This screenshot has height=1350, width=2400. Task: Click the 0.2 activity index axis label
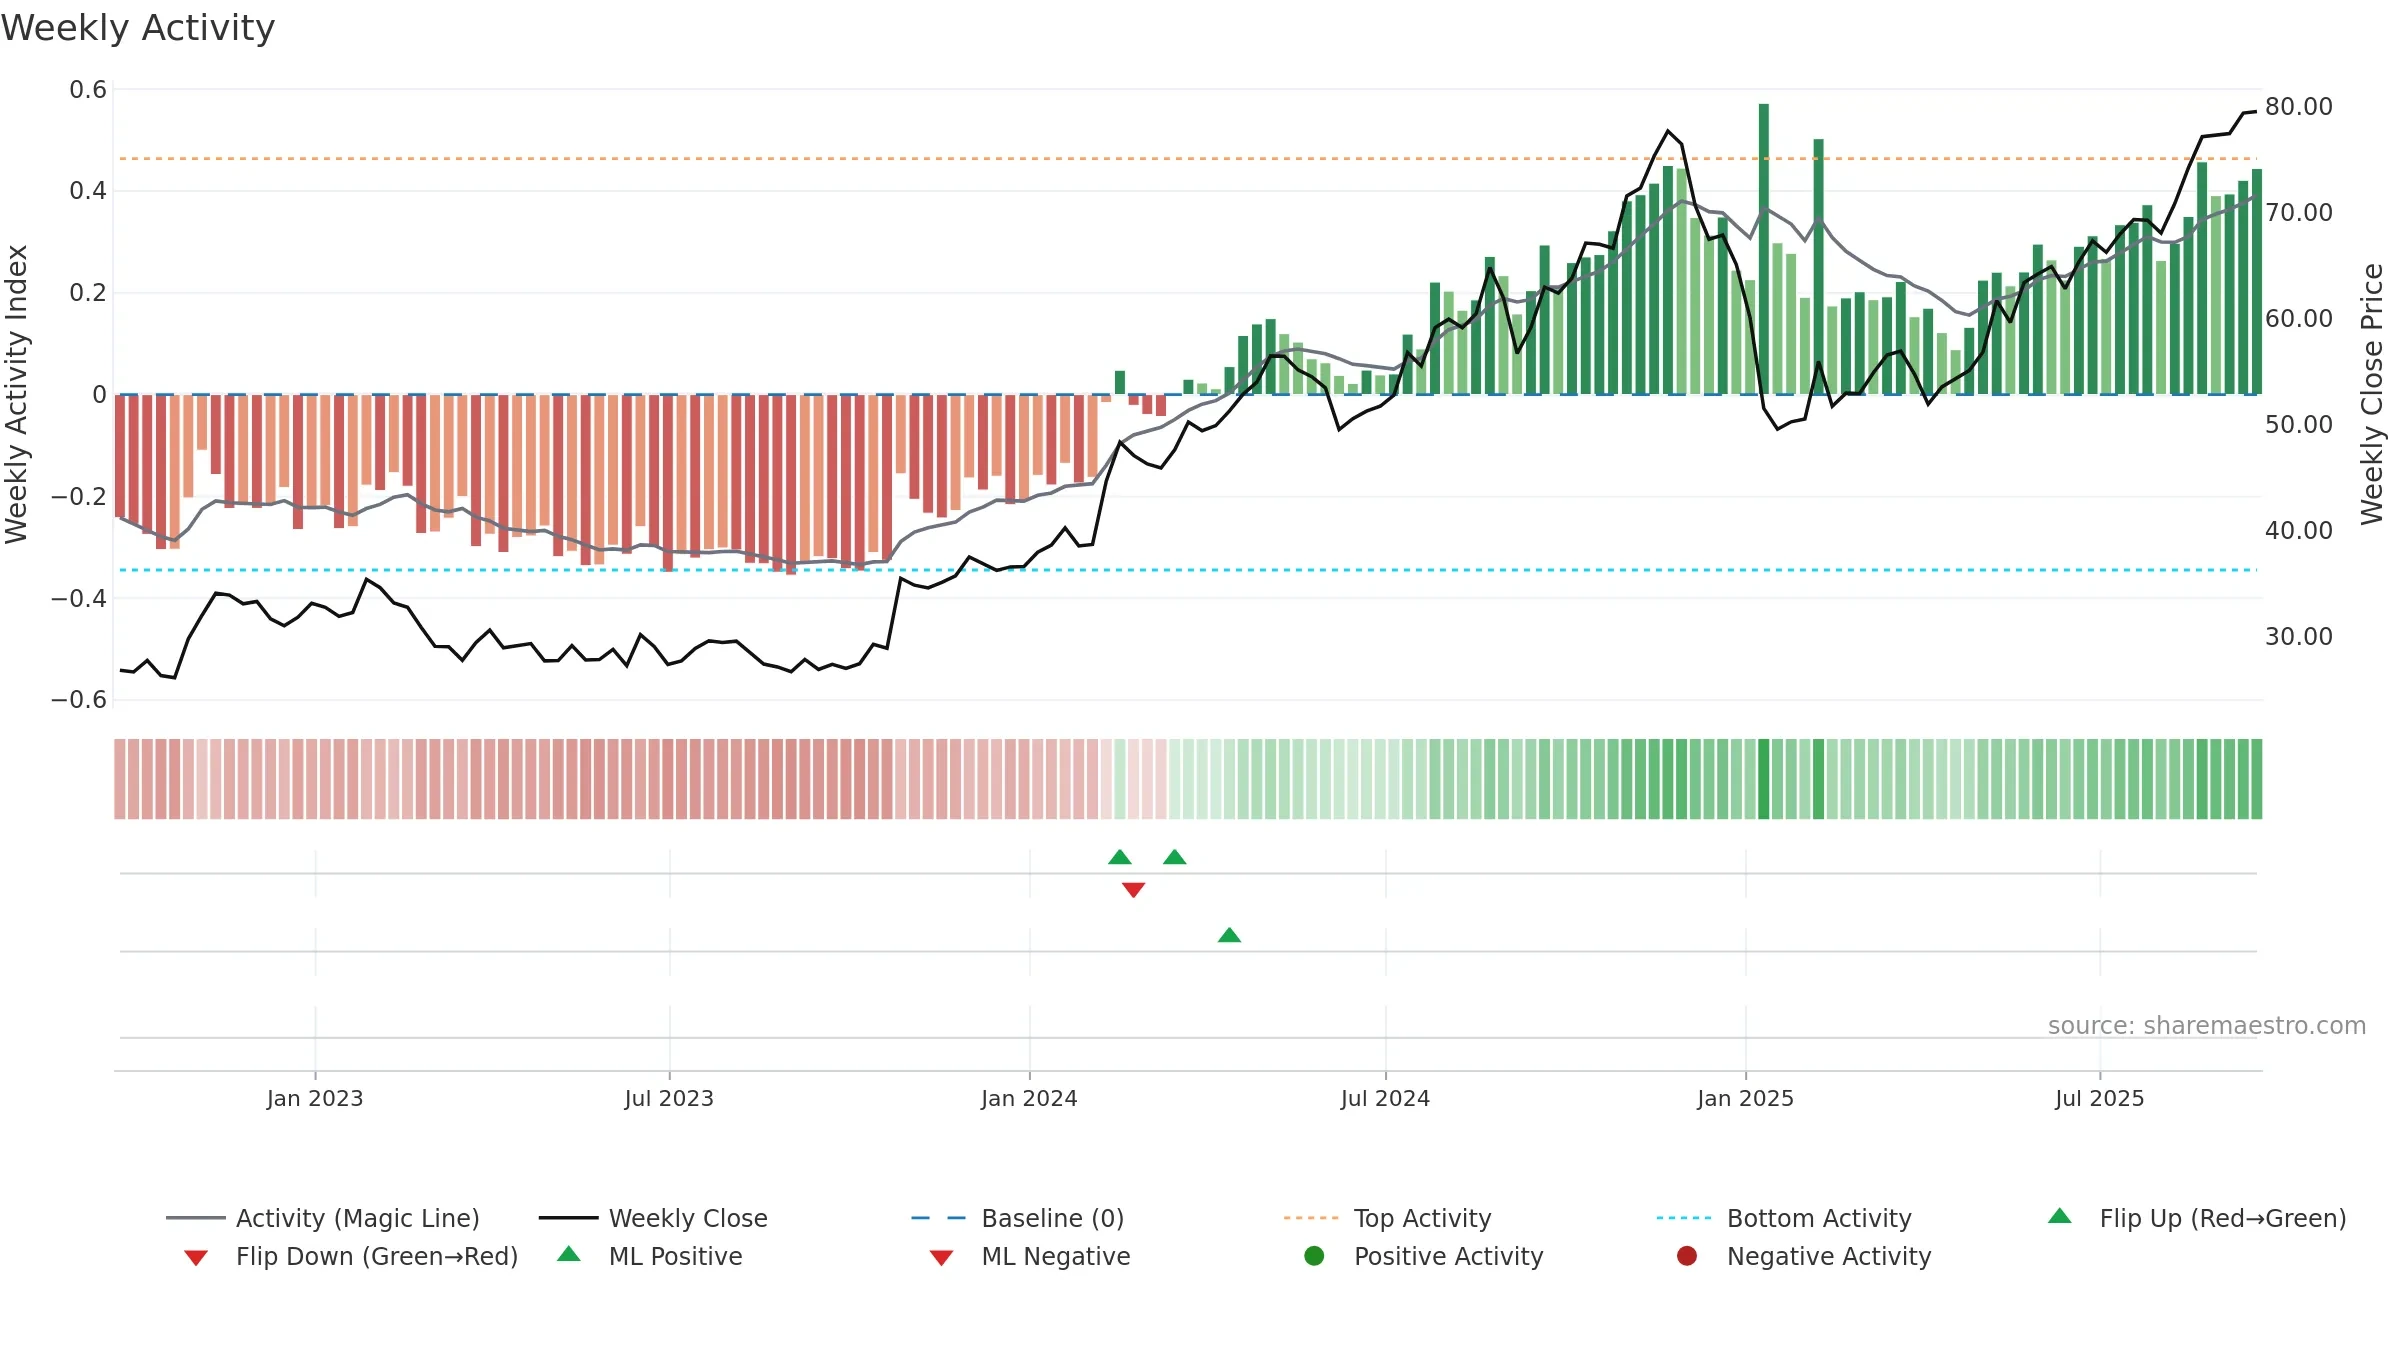[88, 293]
